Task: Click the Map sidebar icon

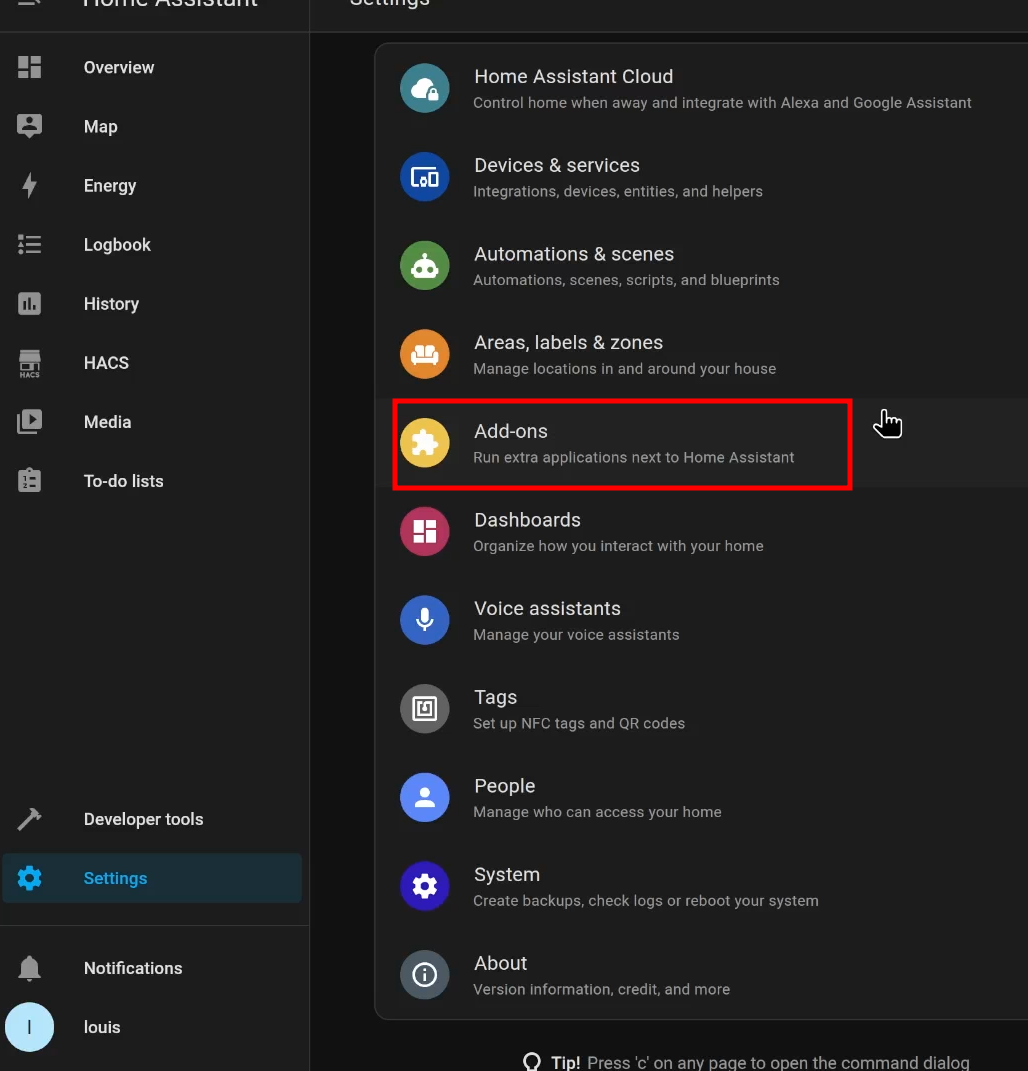Action: point(29,126)
